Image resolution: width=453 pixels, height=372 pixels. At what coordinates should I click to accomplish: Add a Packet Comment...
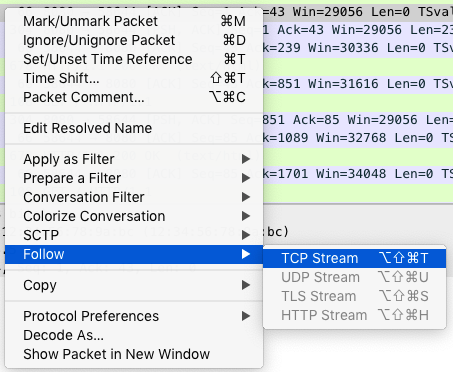point(134,97)
